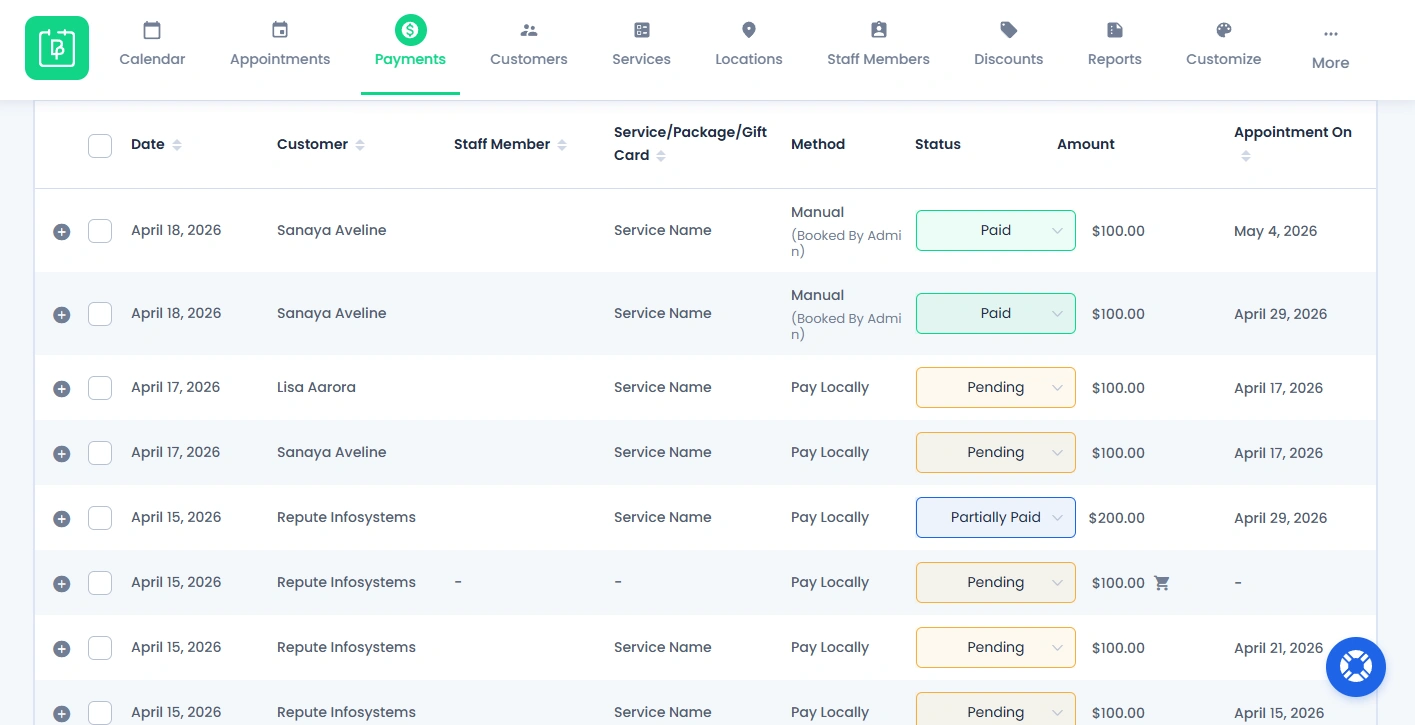This screenshot has width=1415, height=725.
Task: Open Pending dropdown for April 15 appointment
Action: click(996, 709)
